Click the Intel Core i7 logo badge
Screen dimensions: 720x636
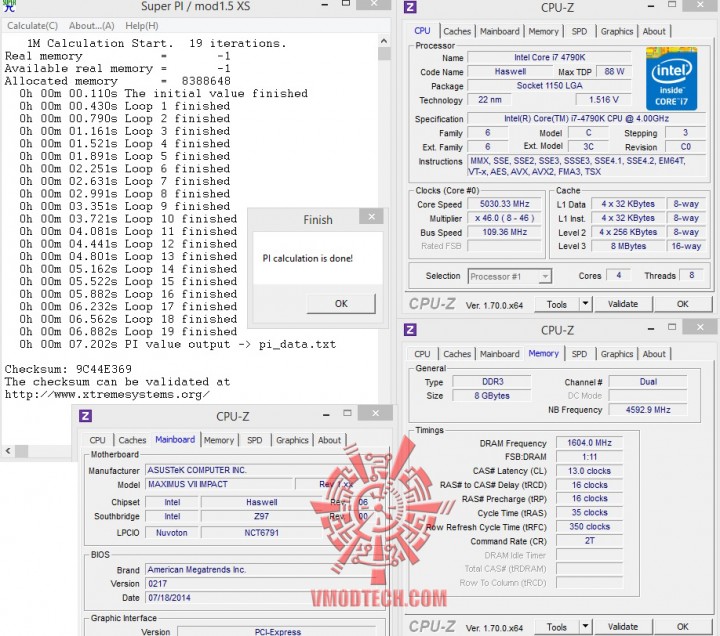pyautogui.click(x=671, y=78)
